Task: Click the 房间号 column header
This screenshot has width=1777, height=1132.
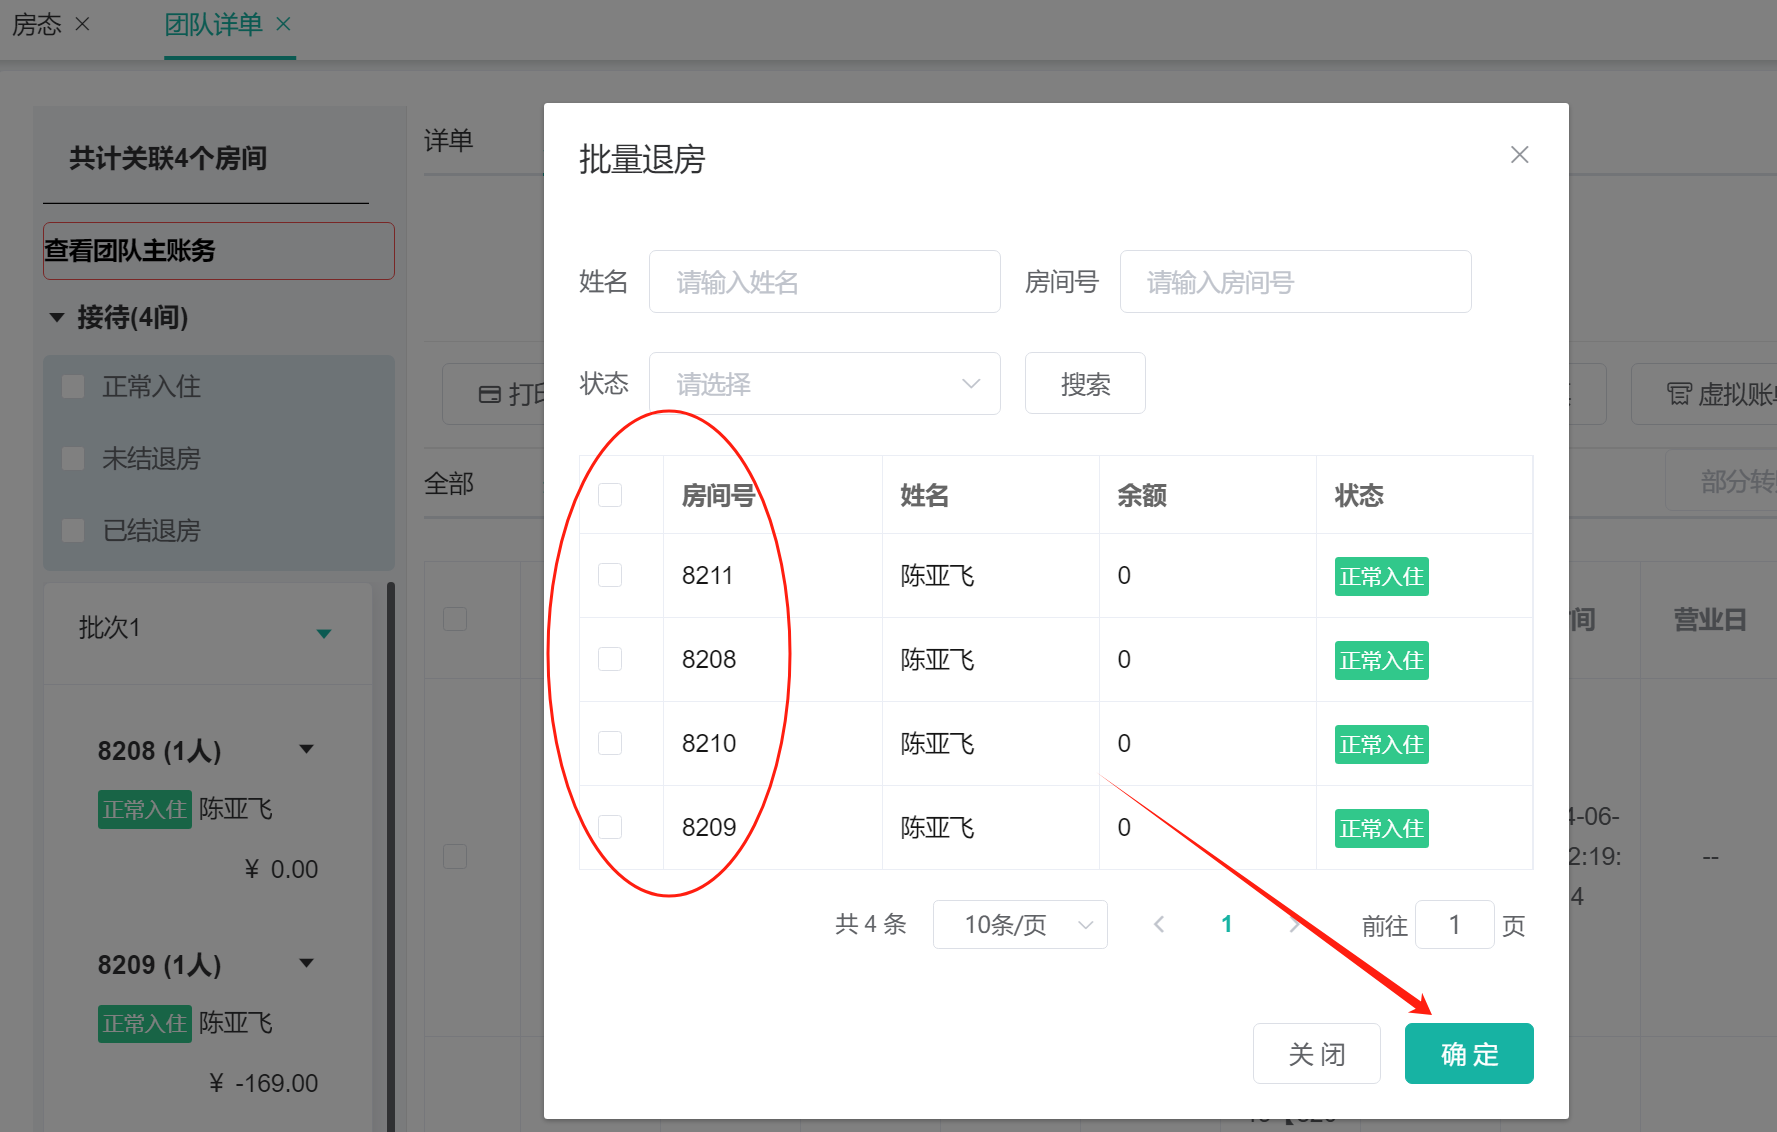Action: tap(718, 495)
